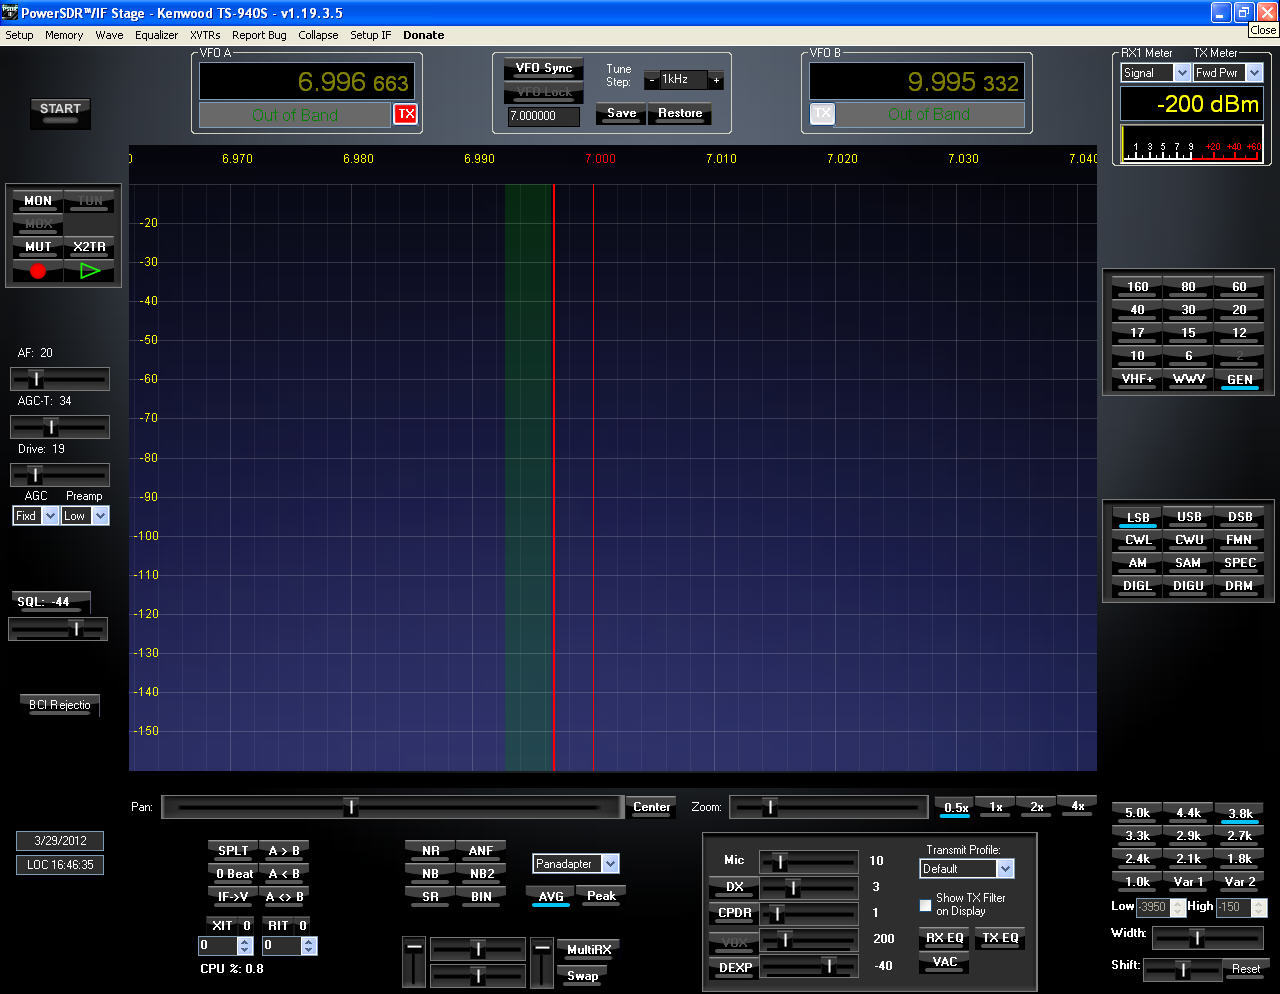Select the AM mode button

tap(1138, 564)
